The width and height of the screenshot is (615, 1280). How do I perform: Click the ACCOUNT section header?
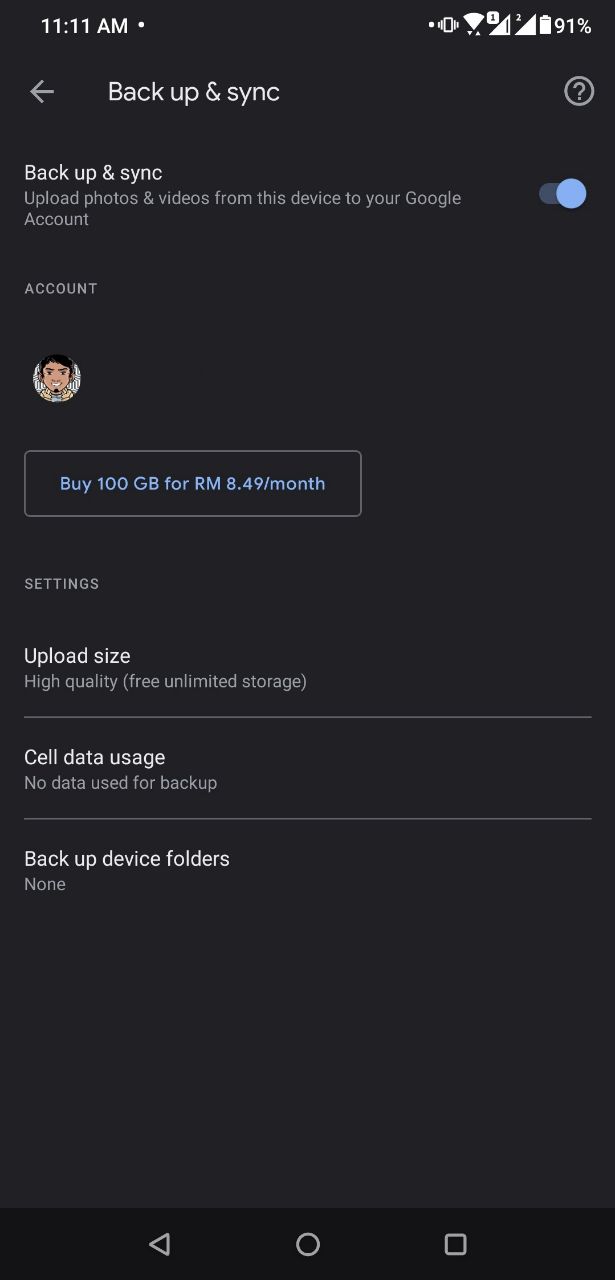pos(61,288)
